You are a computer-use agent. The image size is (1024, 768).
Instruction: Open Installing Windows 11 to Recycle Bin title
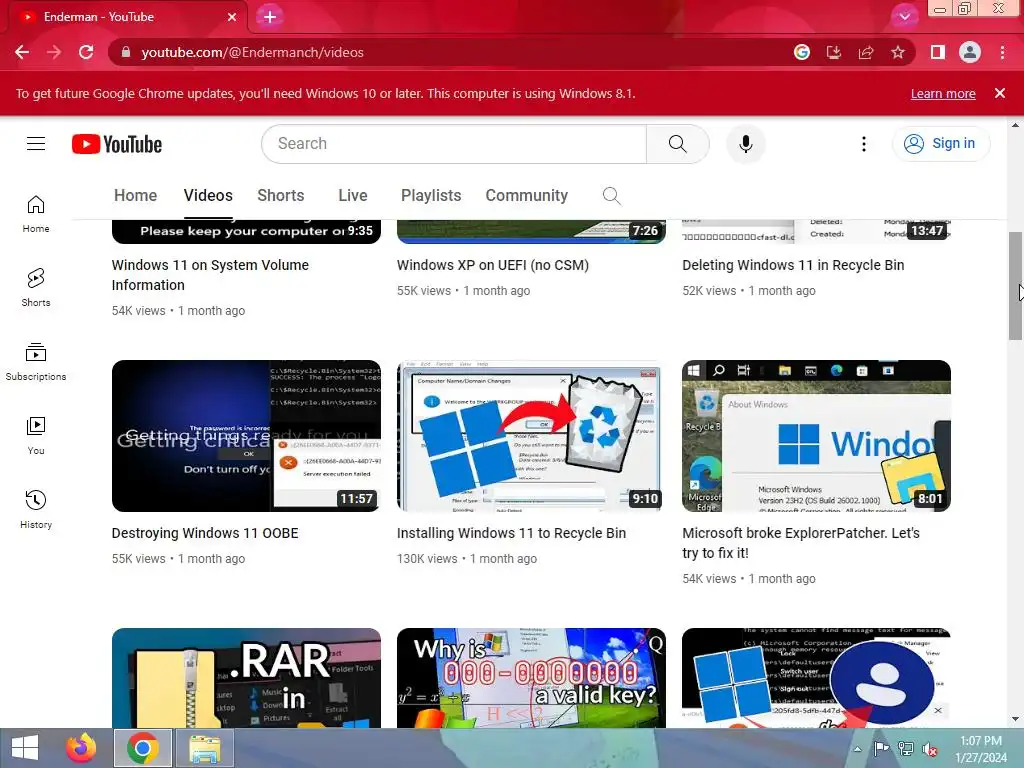pos(511,533)
